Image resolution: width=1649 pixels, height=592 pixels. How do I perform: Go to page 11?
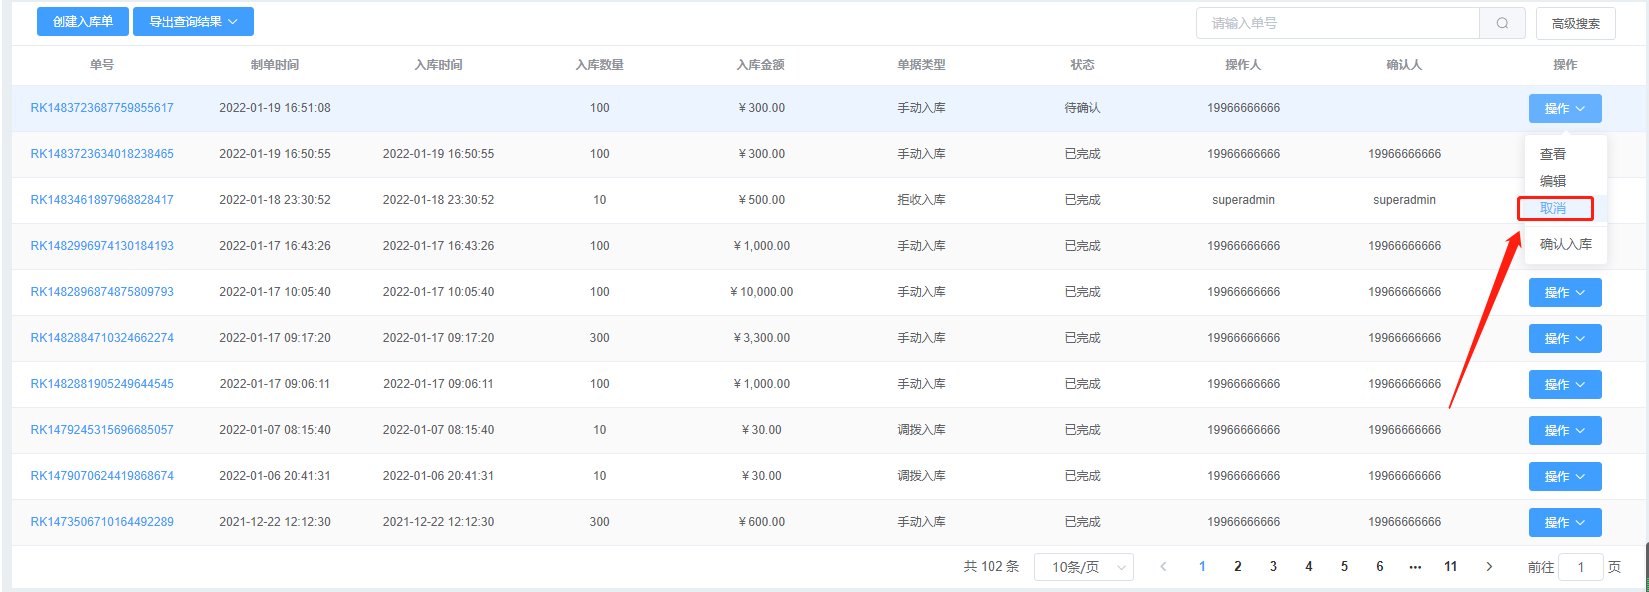tap(1451, 567)
